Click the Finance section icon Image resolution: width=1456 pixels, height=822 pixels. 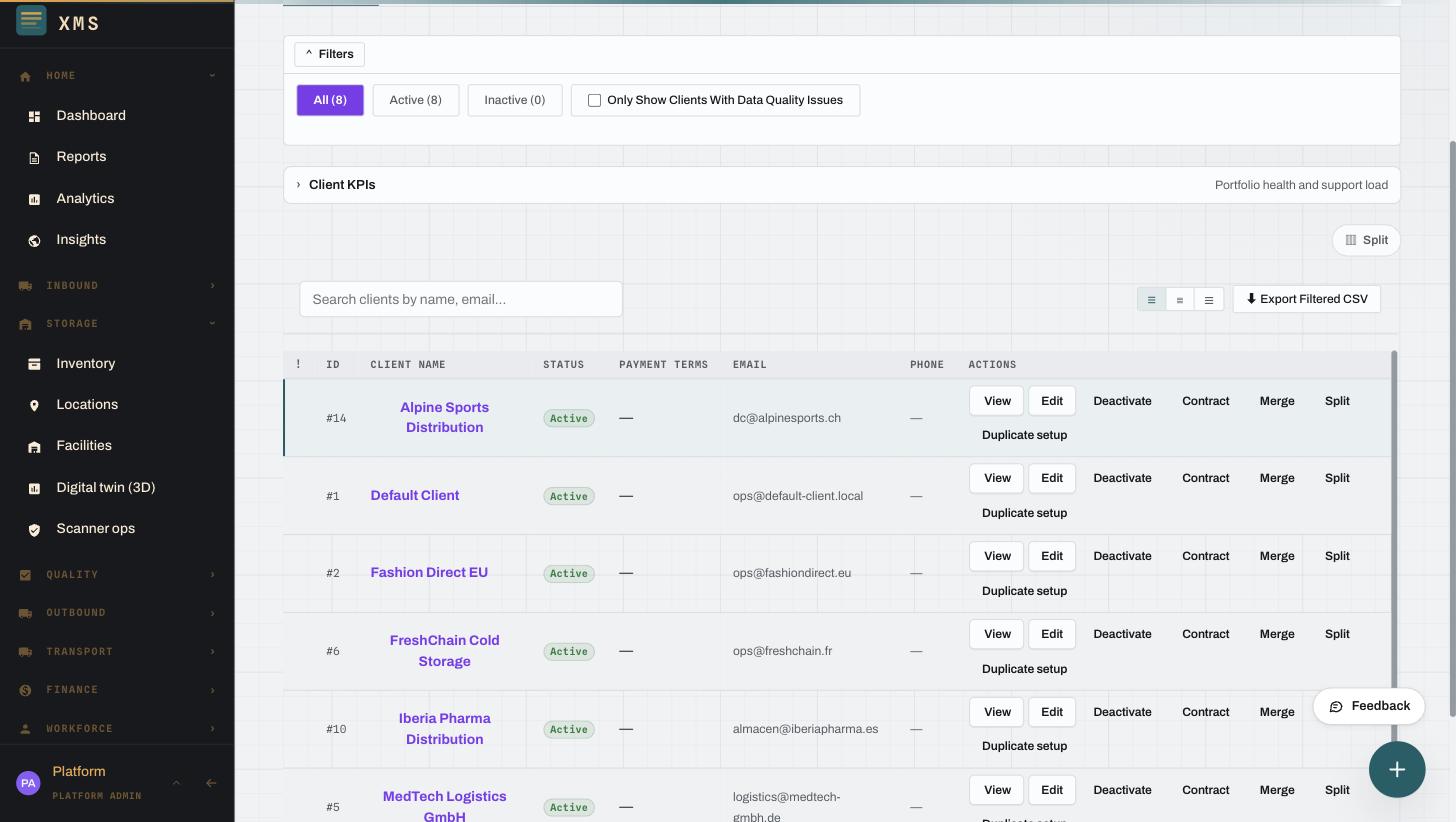point(25,690)
